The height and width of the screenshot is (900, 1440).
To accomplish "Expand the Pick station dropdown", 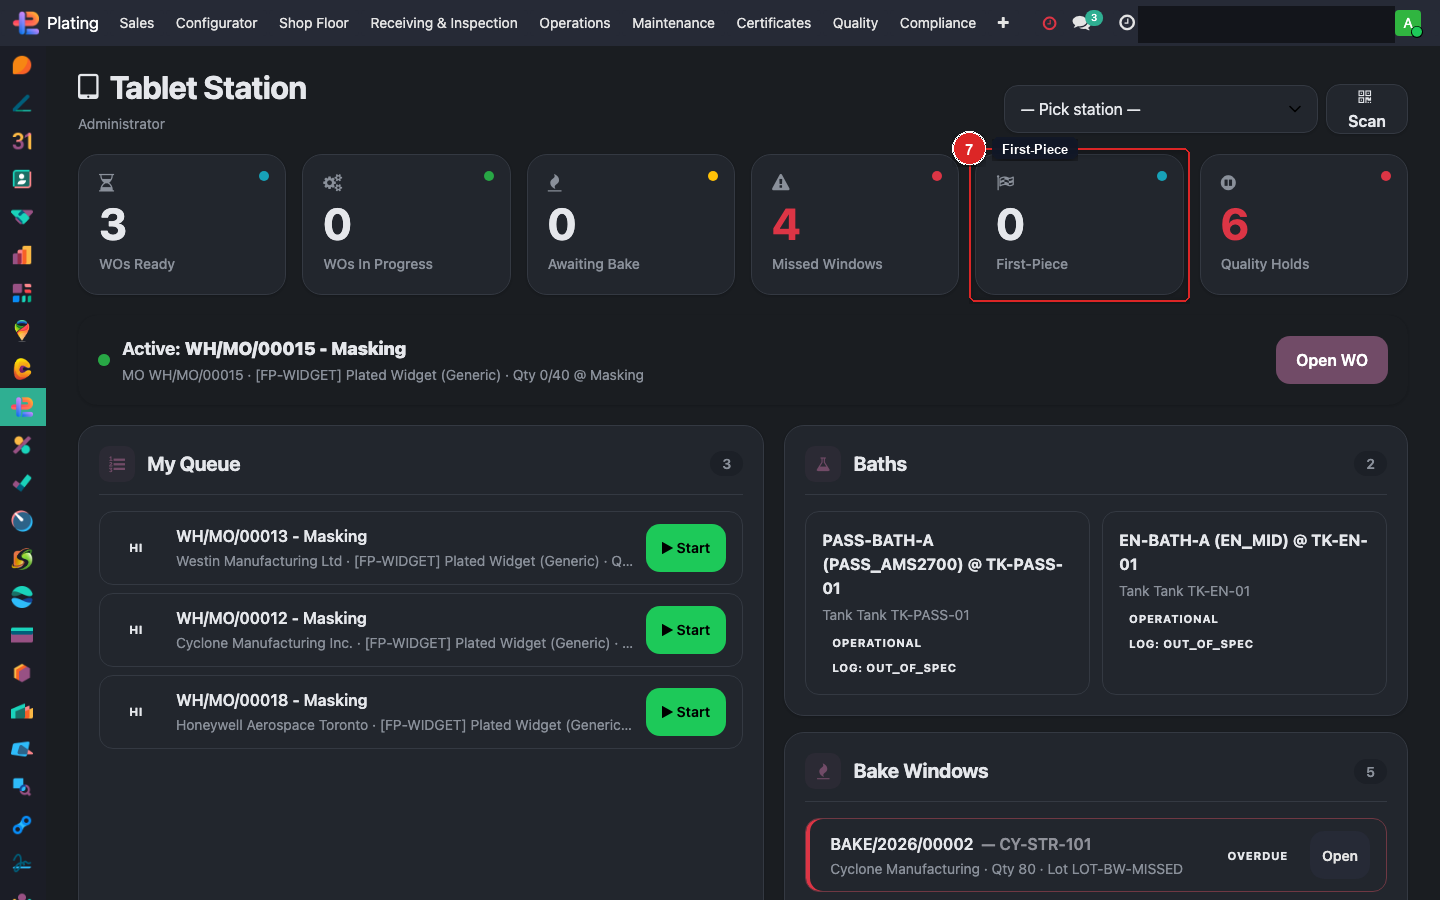I will point(1160,109).
